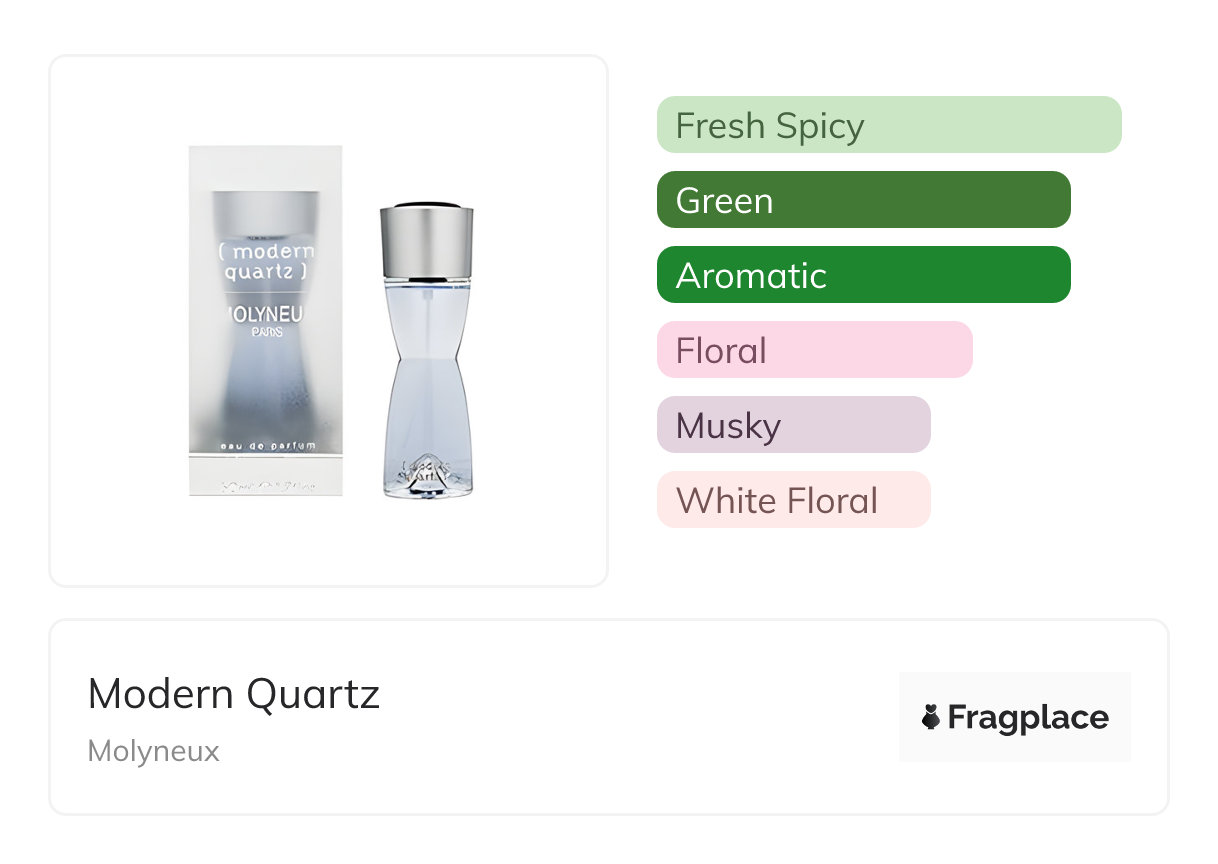1218x864 pixels.
Task: Click the engraved label at bottle base
Action: click(426, 471)
